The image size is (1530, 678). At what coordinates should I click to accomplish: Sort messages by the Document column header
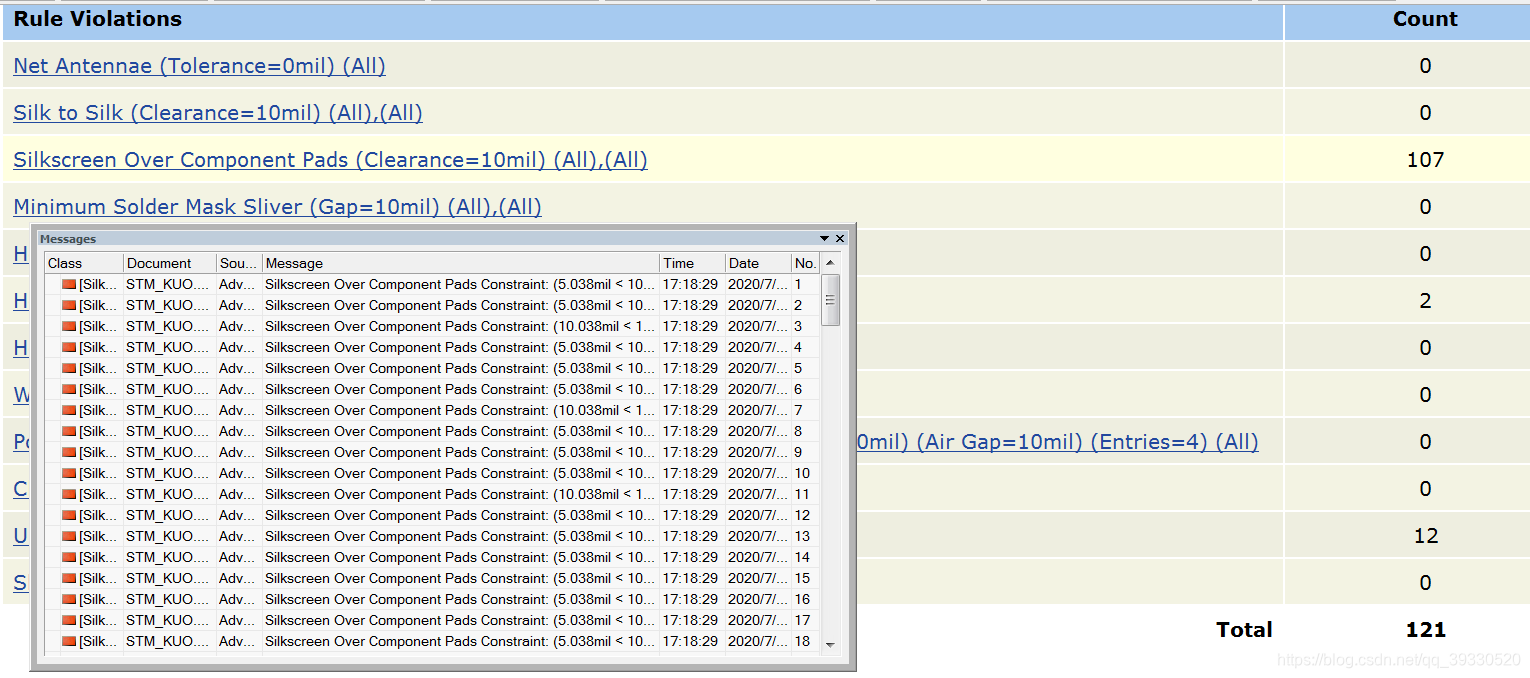click(169, 263)
